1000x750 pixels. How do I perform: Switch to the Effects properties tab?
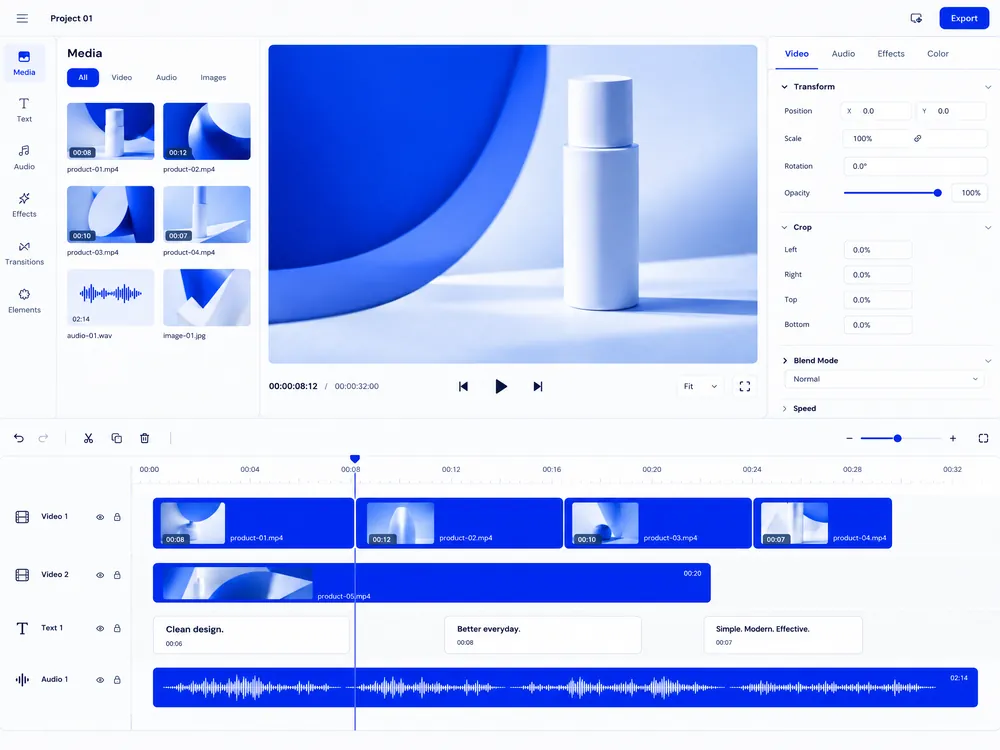[890, 54]
